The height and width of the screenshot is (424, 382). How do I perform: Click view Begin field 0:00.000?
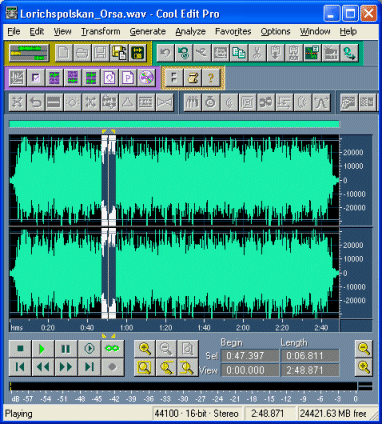[x=250, y=370]
